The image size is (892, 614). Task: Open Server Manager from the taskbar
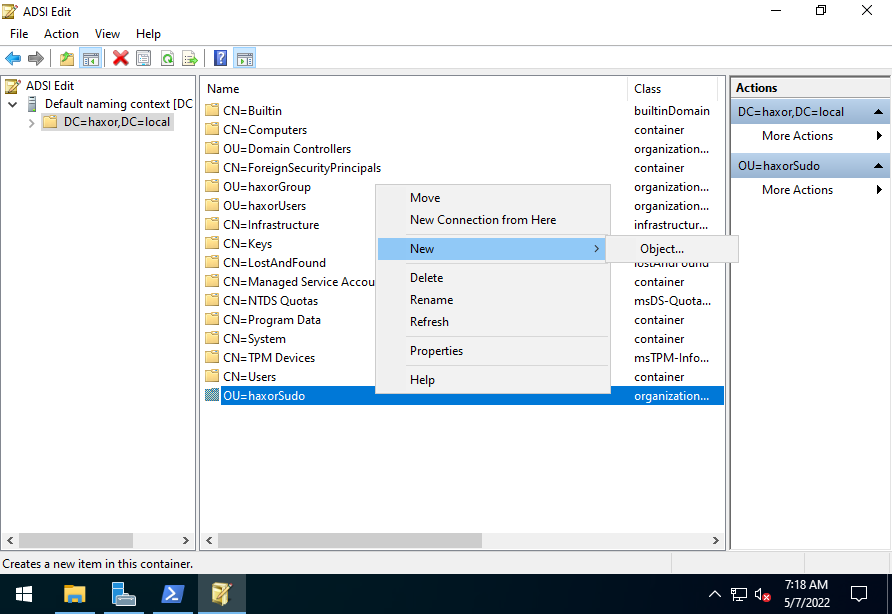(x=123, y=595)
